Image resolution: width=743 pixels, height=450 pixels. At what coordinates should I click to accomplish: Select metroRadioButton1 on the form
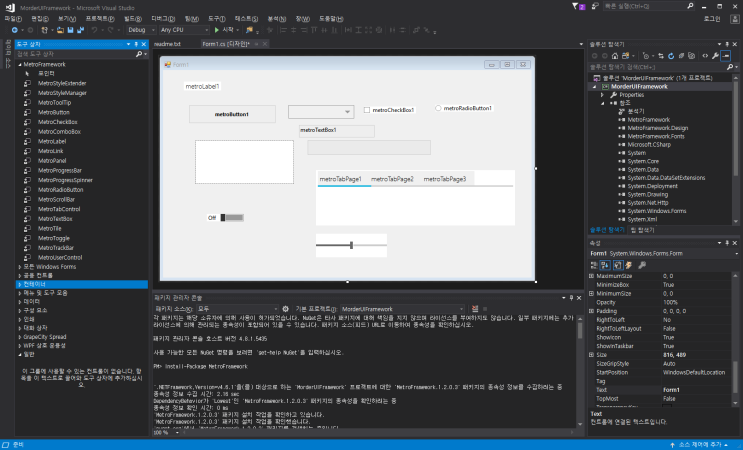point(439,108)
